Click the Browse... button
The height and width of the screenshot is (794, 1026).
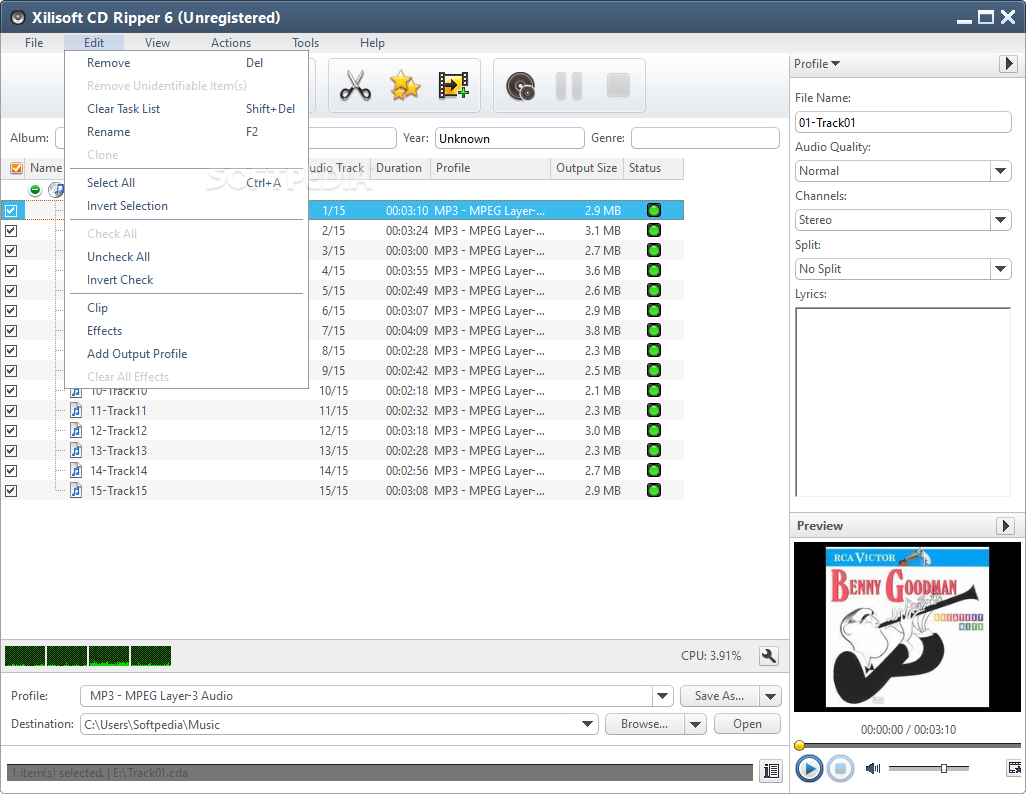[x=645, y=724]
